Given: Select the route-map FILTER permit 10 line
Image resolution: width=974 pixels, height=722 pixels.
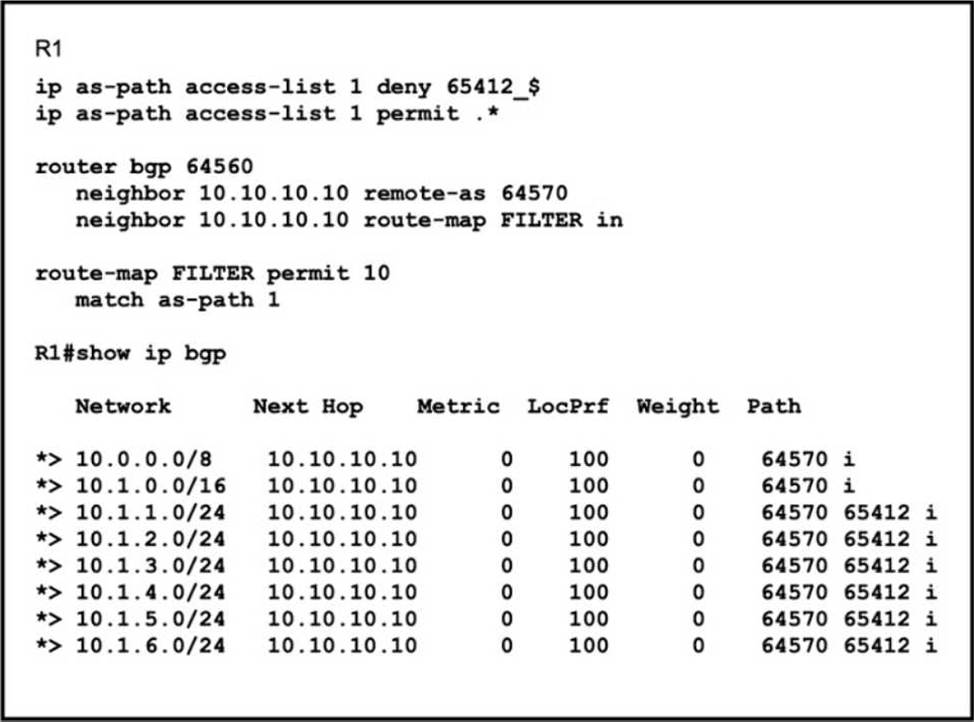Looking at the screenshot, I should click(212, 273).
